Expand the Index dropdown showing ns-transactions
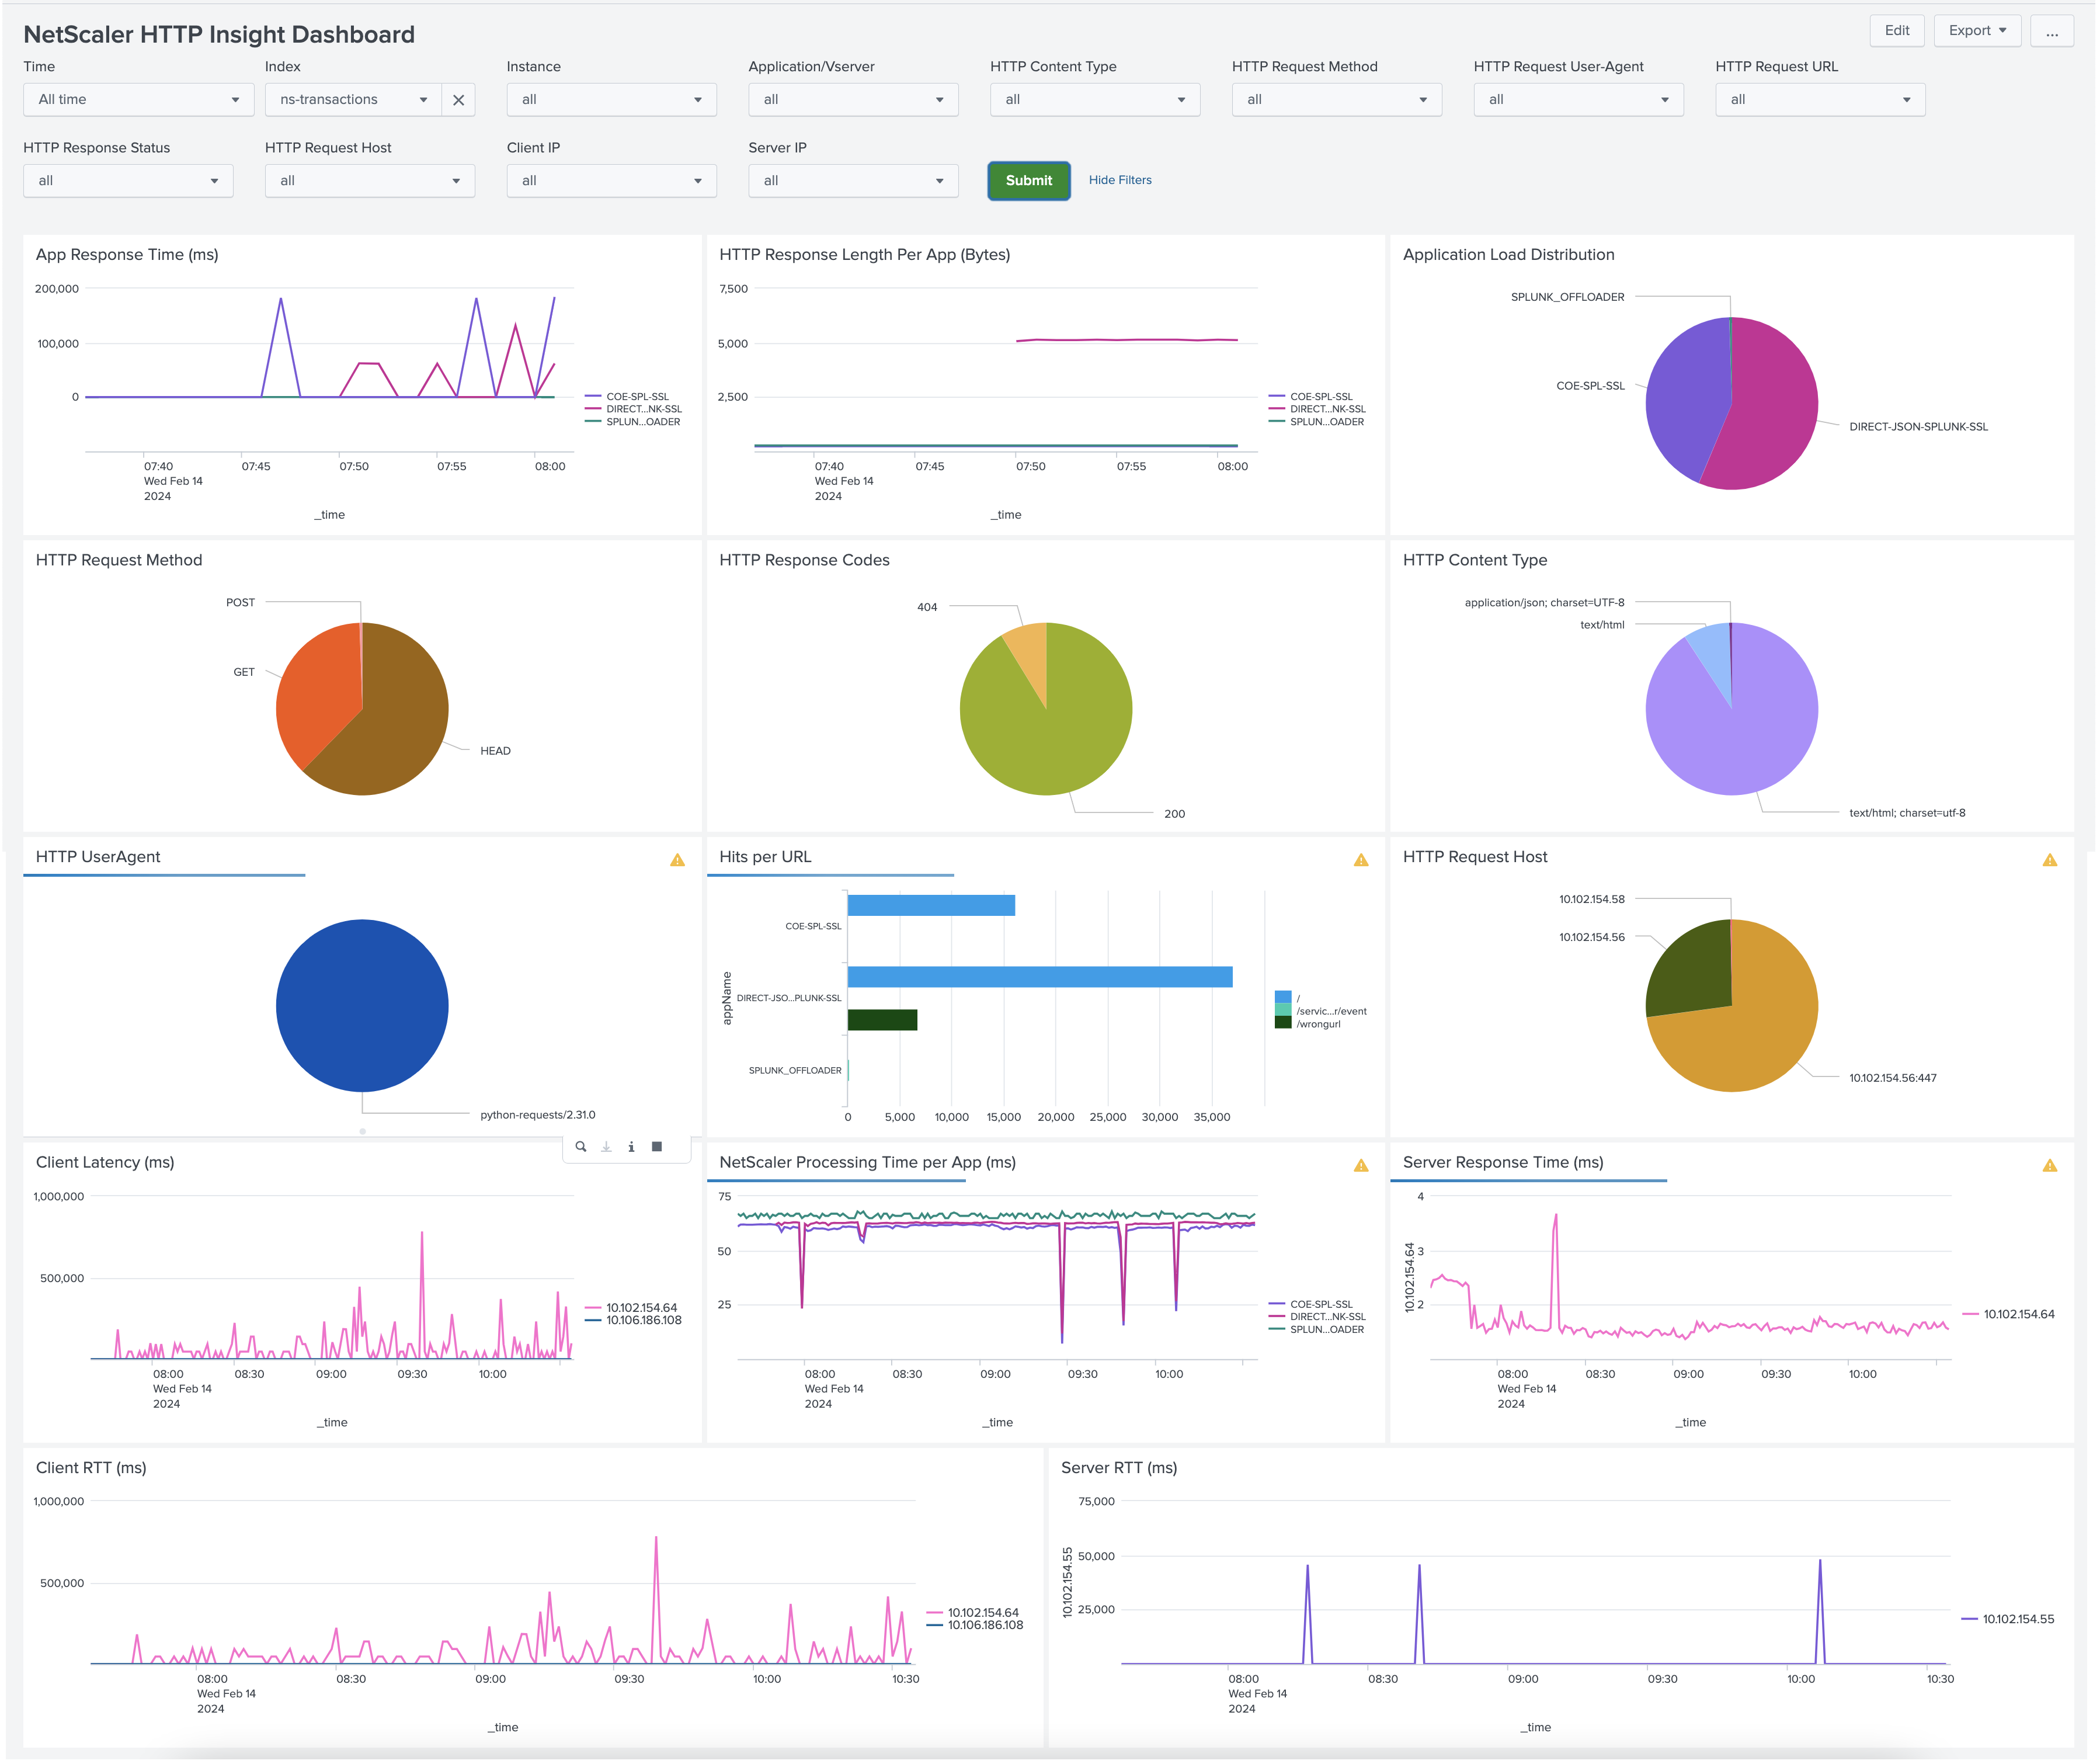The width and height of the screenshot is (2100, 1764). 353,100
